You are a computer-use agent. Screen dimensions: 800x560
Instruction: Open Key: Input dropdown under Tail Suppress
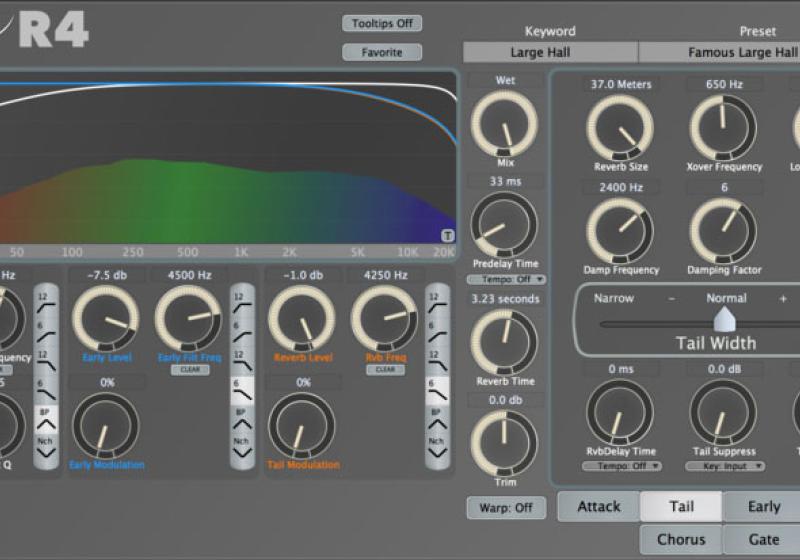click(x=724, y=466)
